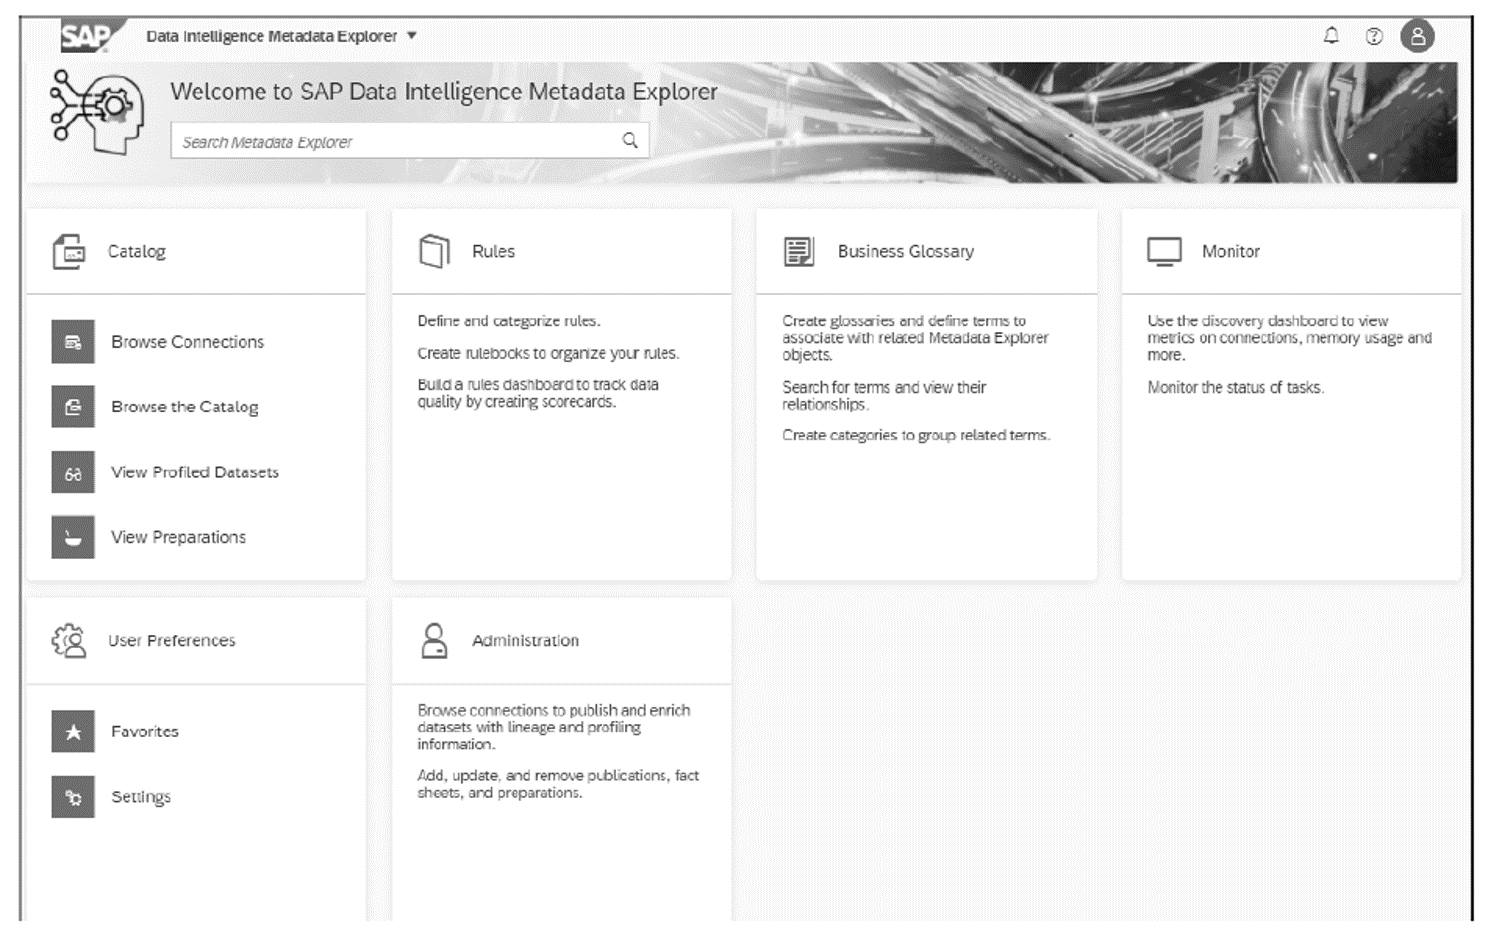Click the Rules tile book icon
The width and height of the screenshot is (1488, 937).
coord(434,251)
